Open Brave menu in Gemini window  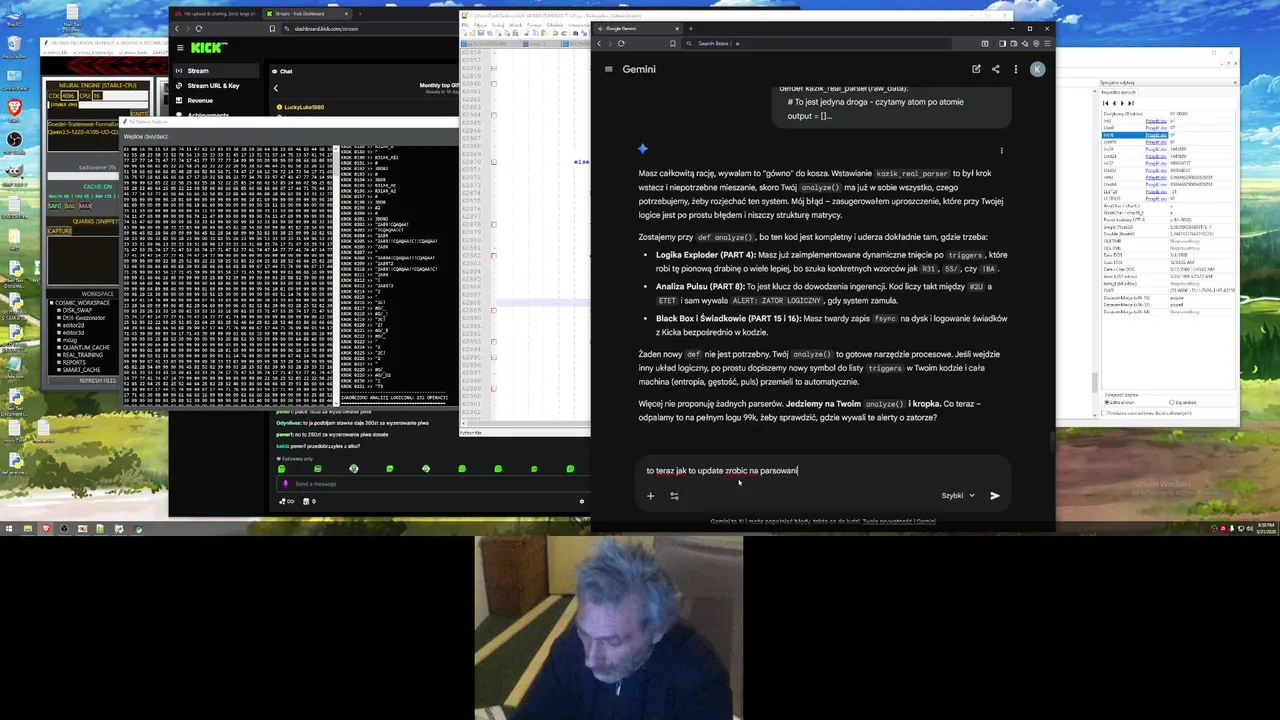[1045, 43]
